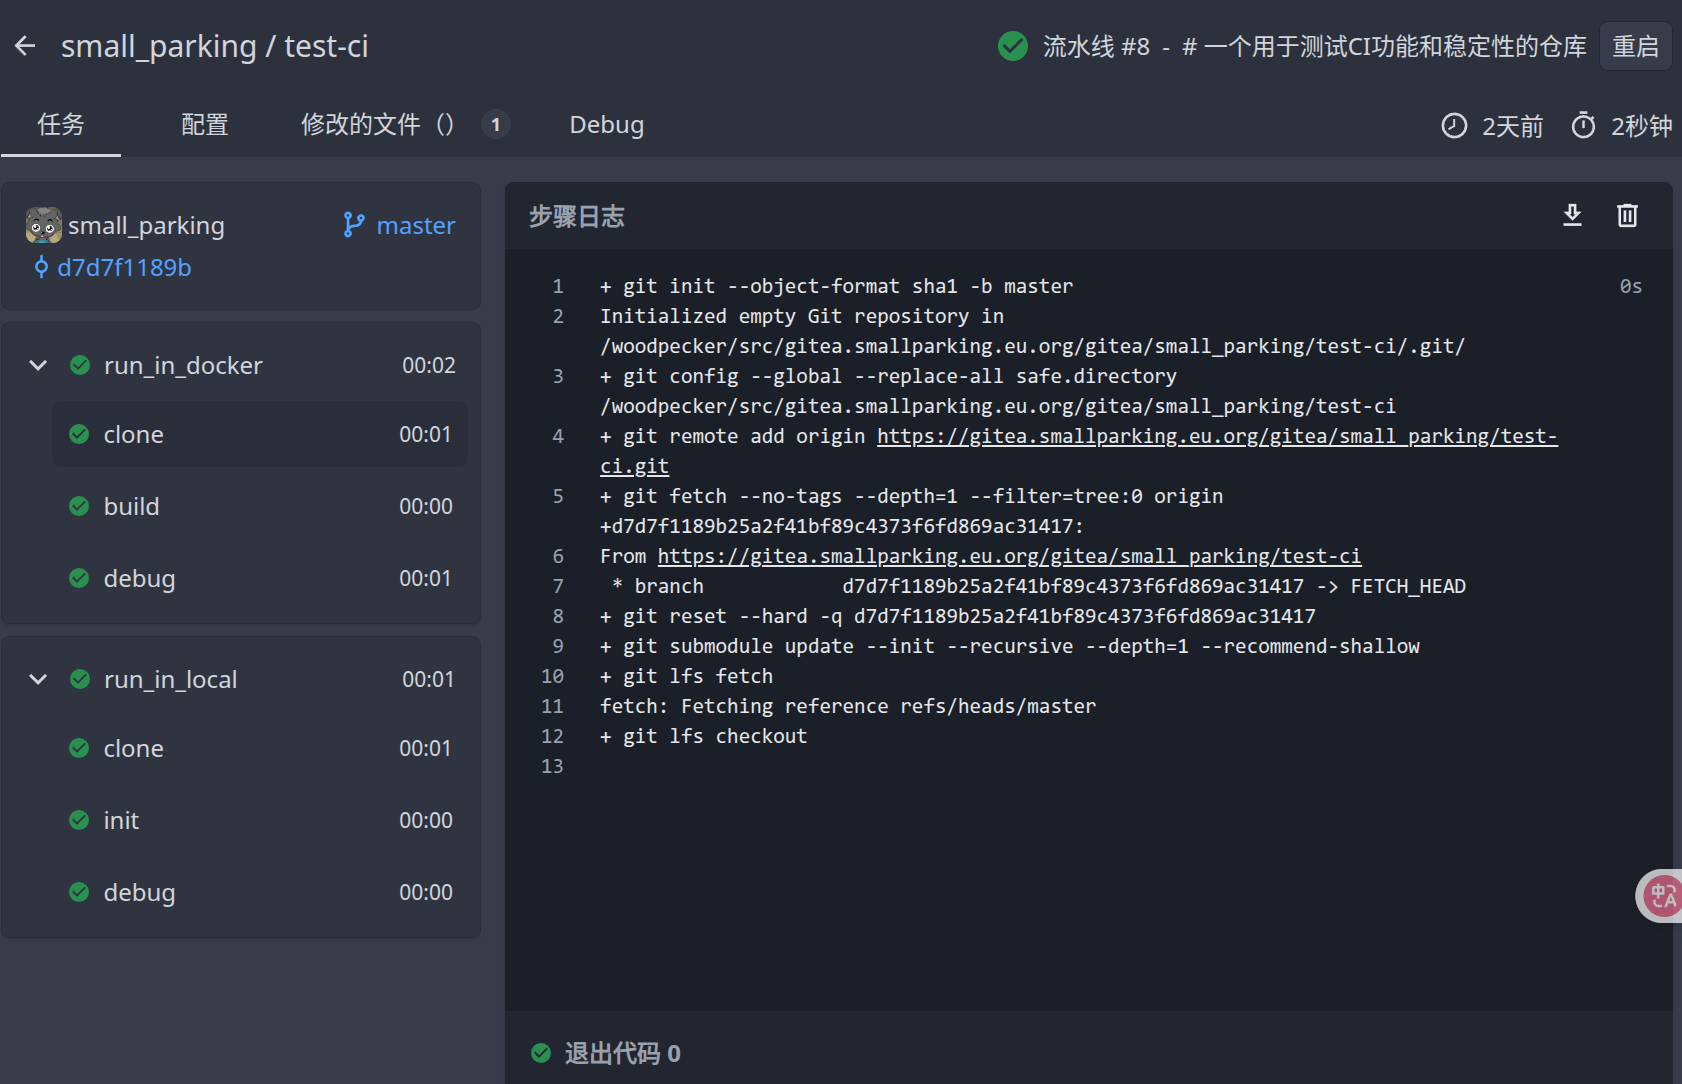The image size is (1682, 1084).
Task: Open the 修改的文件 tab
Action: [377, 125]
